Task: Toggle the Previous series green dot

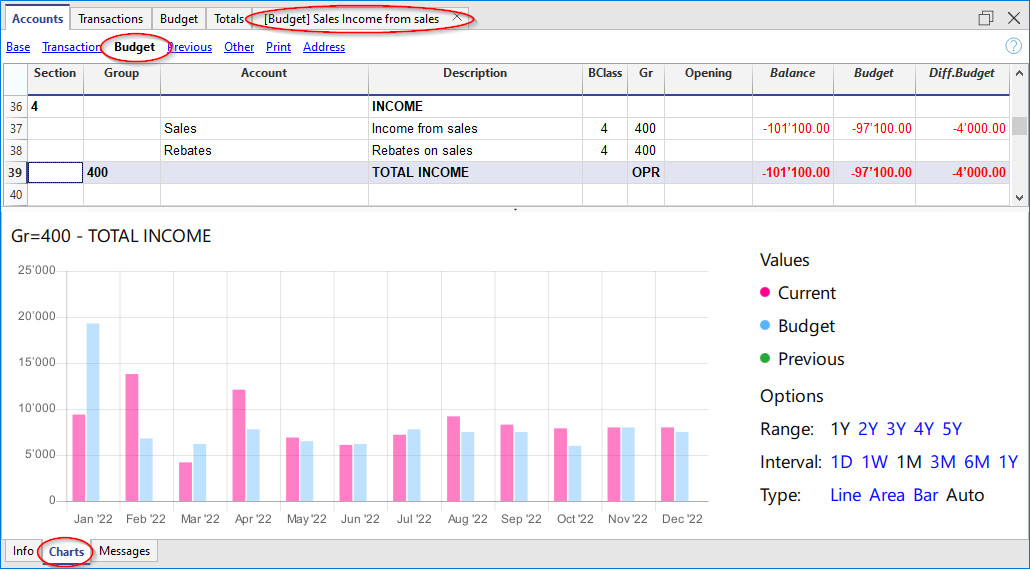Action: (765, 359)
